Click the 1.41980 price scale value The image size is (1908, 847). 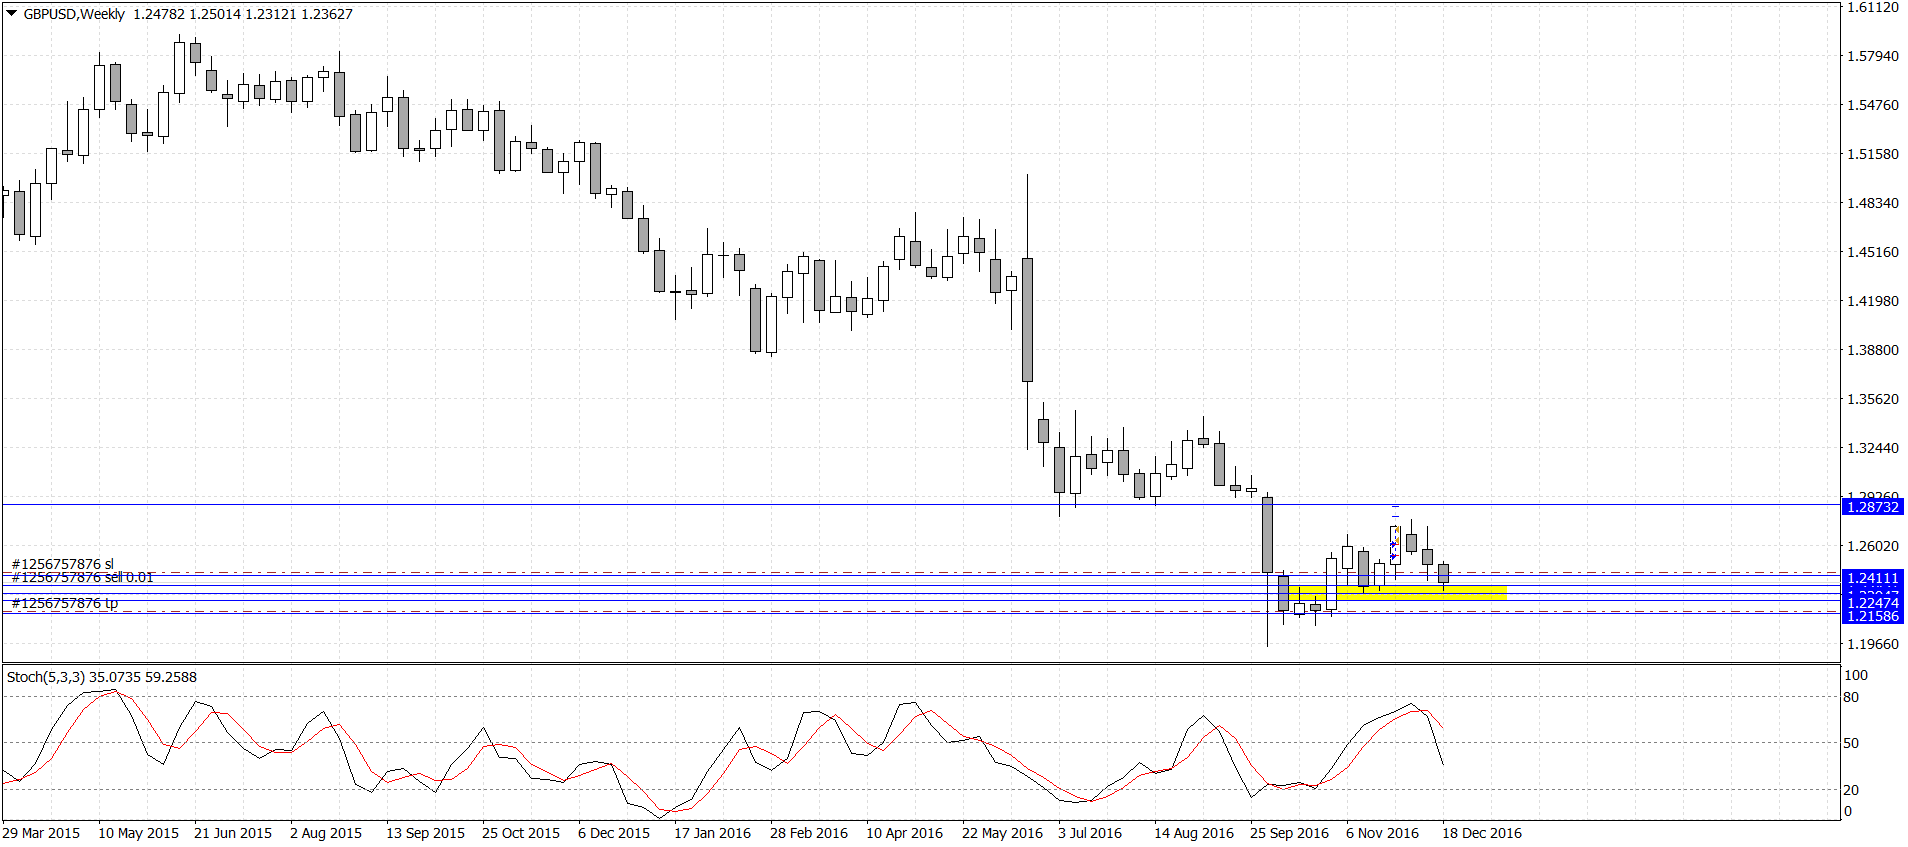[1872, 301]
